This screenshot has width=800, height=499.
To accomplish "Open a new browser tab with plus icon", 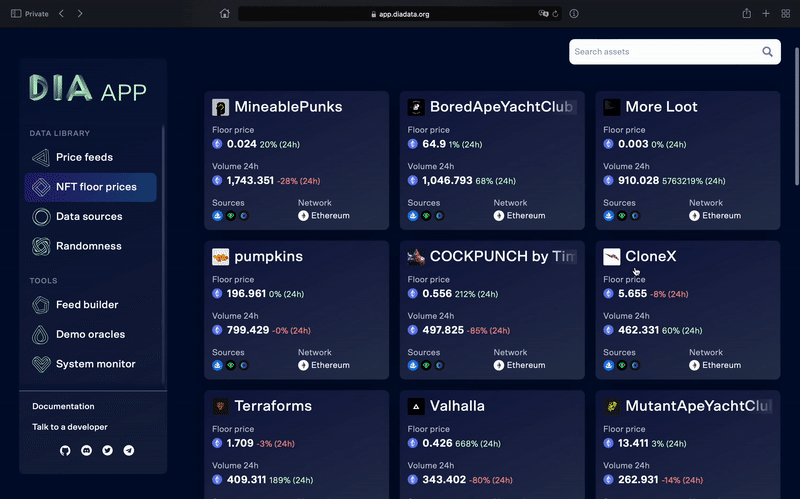I will coord(766,14).
